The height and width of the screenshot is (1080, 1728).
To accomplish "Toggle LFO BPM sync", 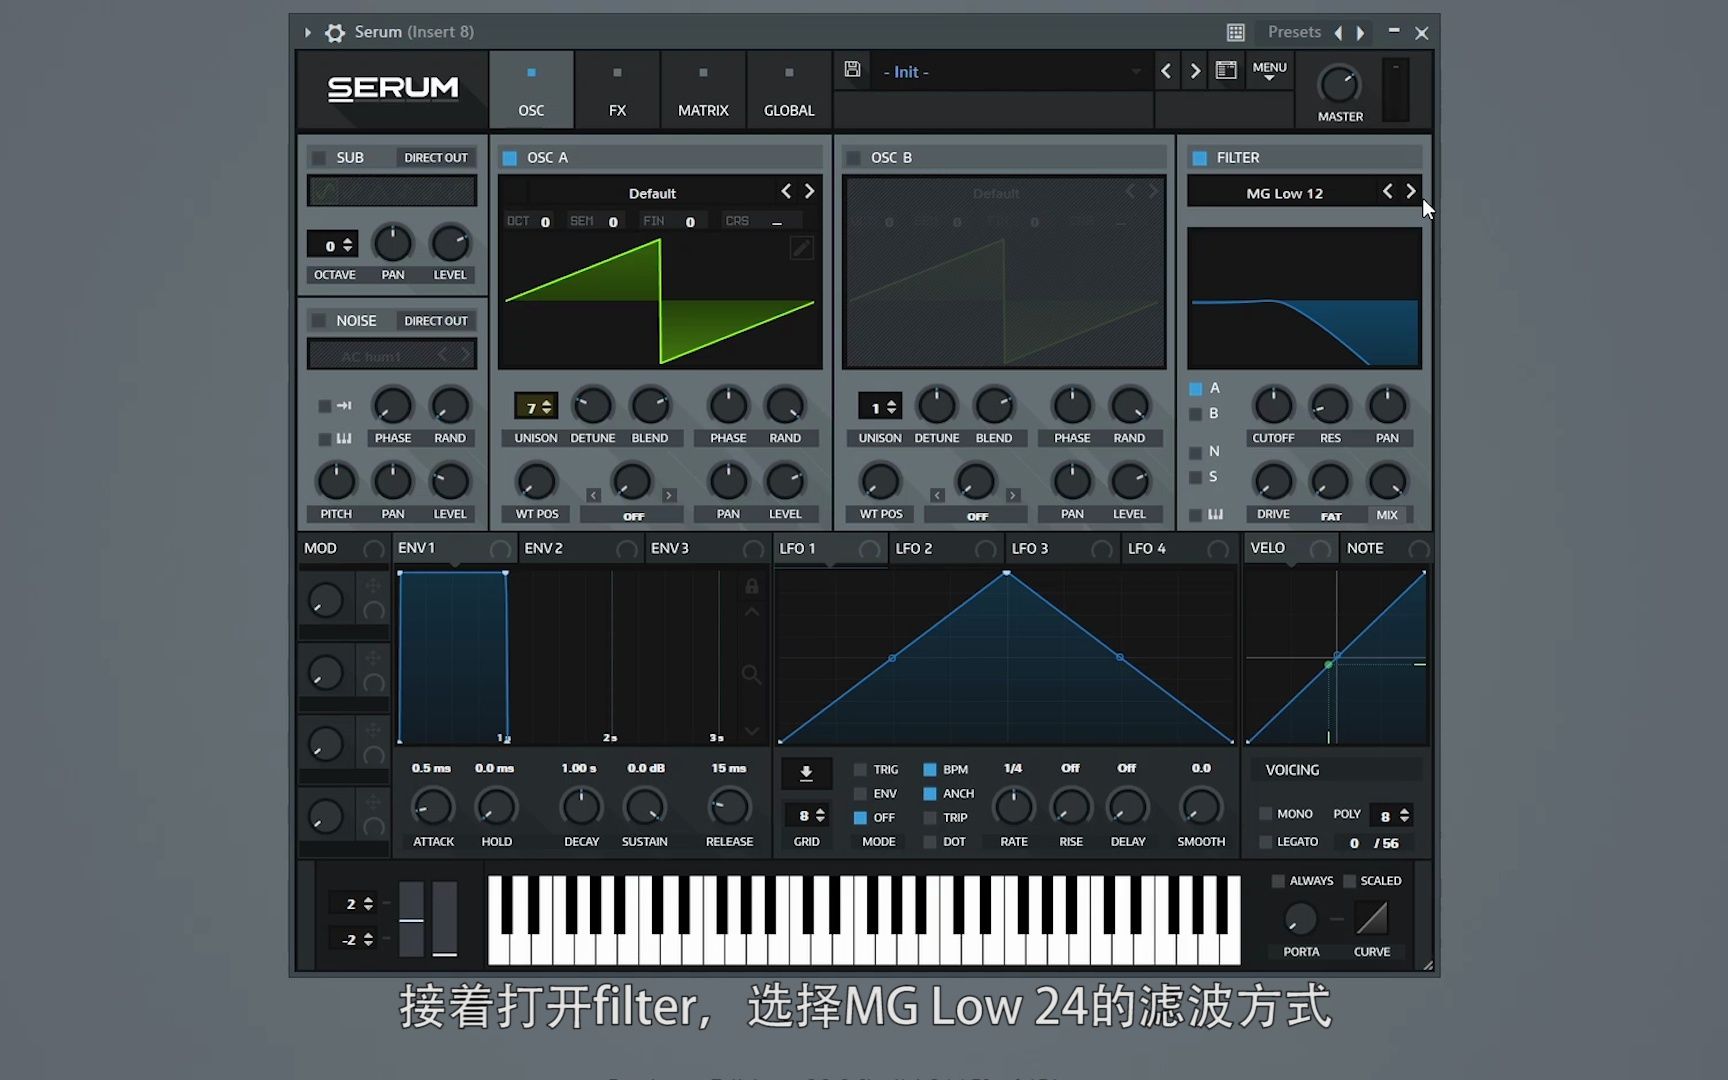I will [x=929, y=769].
